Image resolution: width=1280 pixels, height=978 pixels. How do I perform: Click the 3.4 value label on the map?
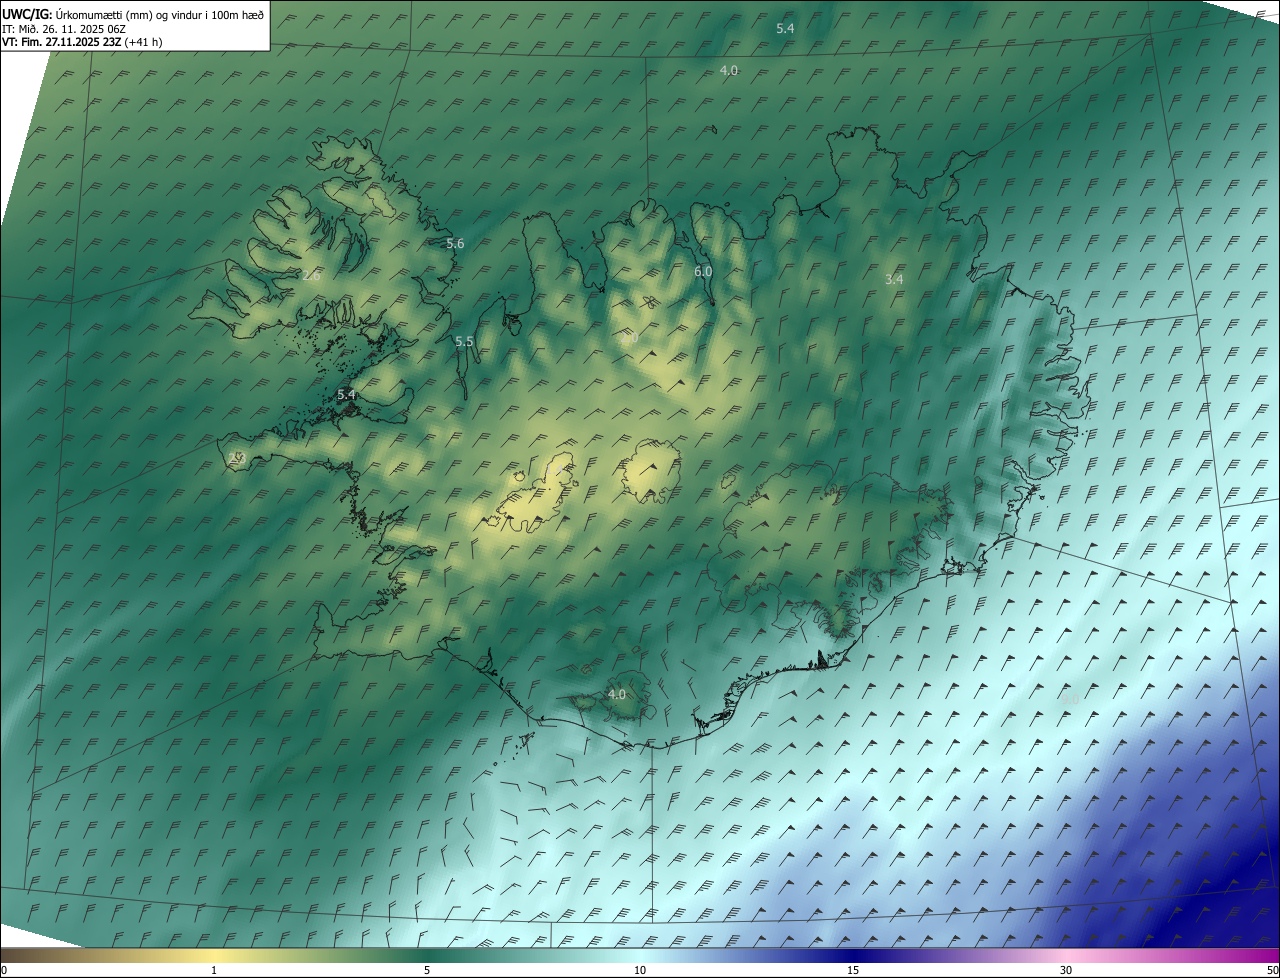(894, 279)
